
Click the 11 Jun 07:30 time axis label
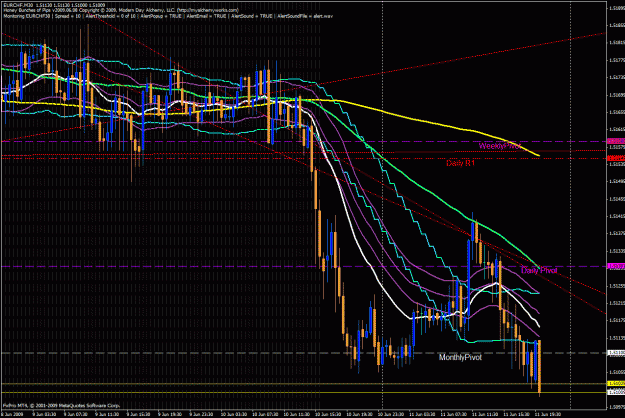(x=453, y=414)
